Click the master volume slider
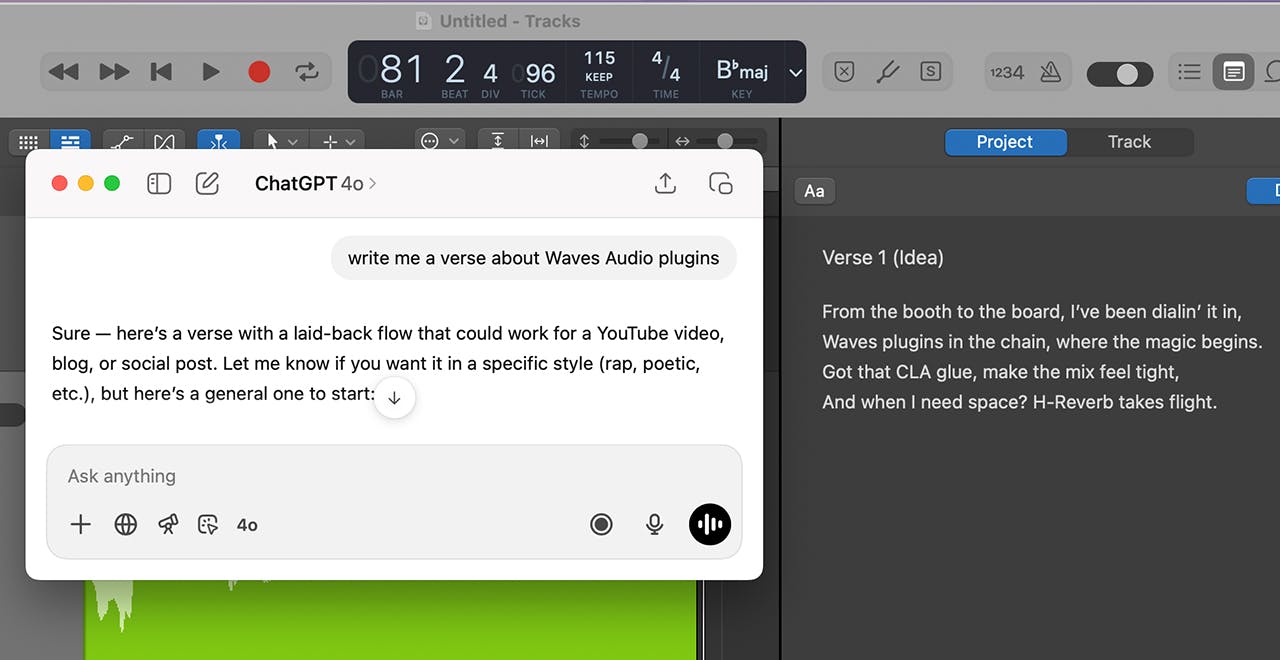This screenshot has height=660, width=1280. 1119,74
